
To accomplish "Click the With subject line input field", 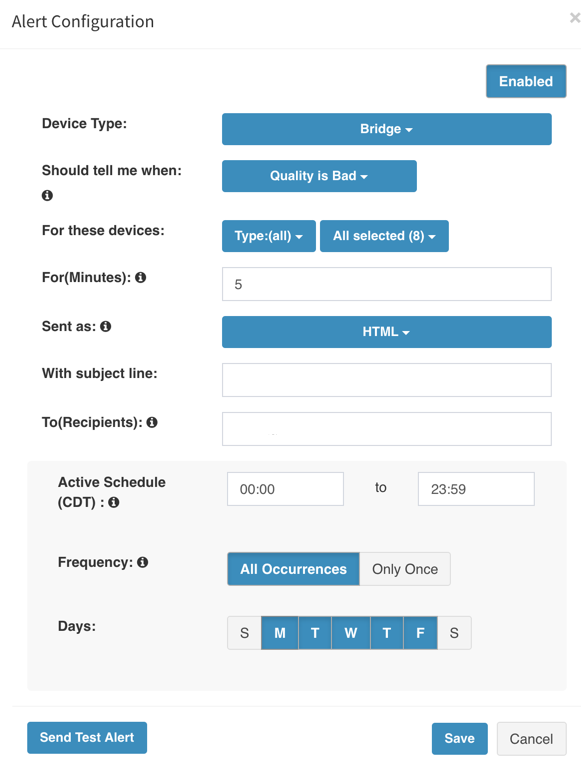I will pos(387,380).
